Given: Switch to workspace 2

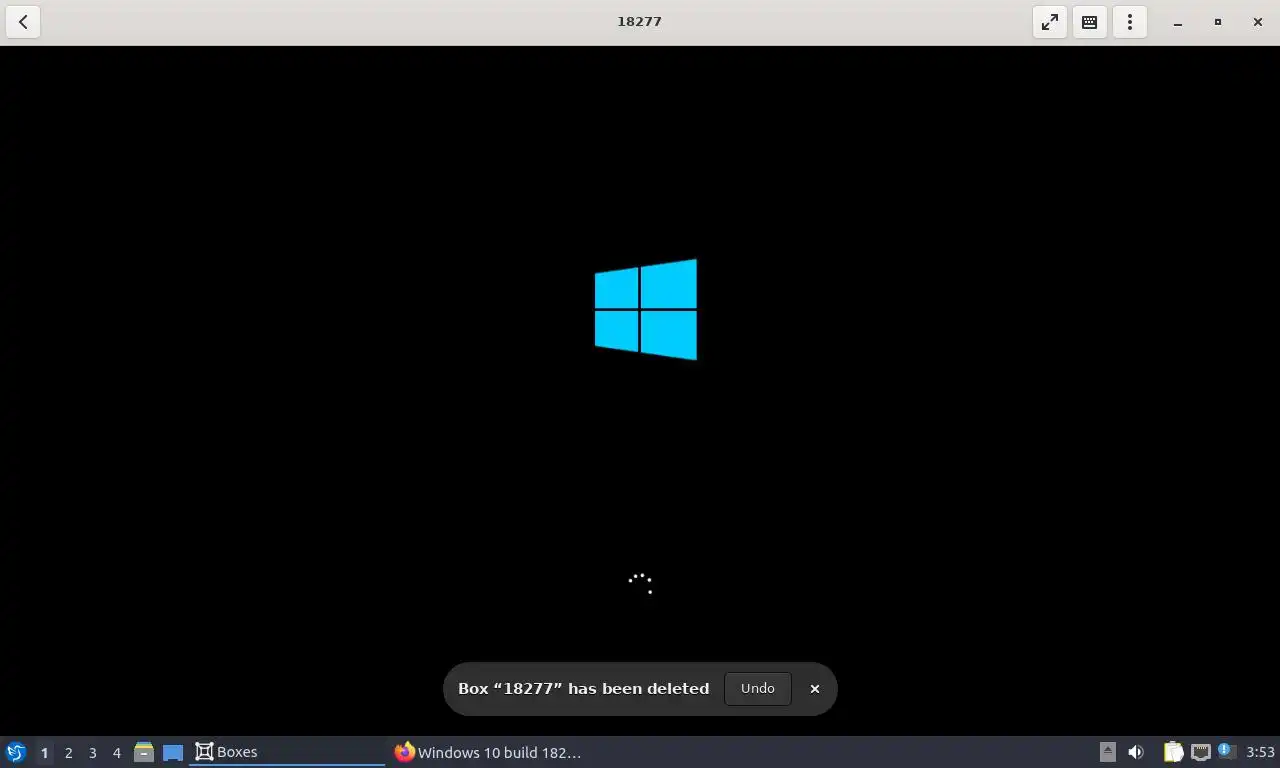Looking at the screenshot, I should (68, 752).
